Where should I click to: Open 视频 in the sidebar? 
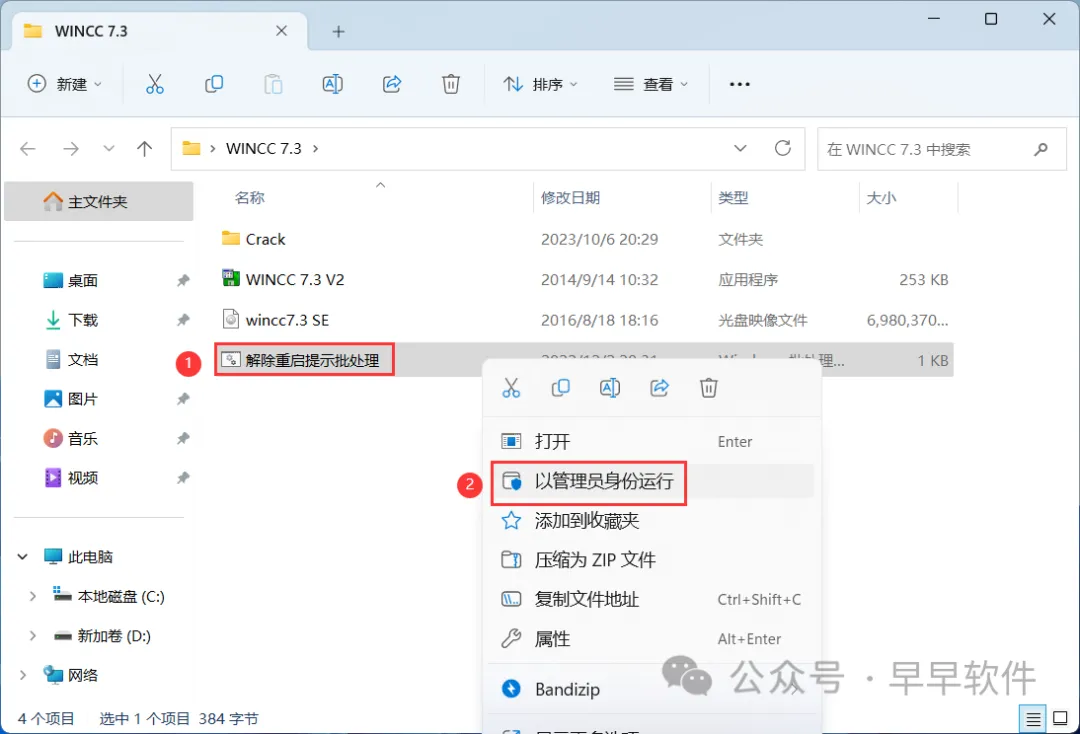(x=83, y=477)
